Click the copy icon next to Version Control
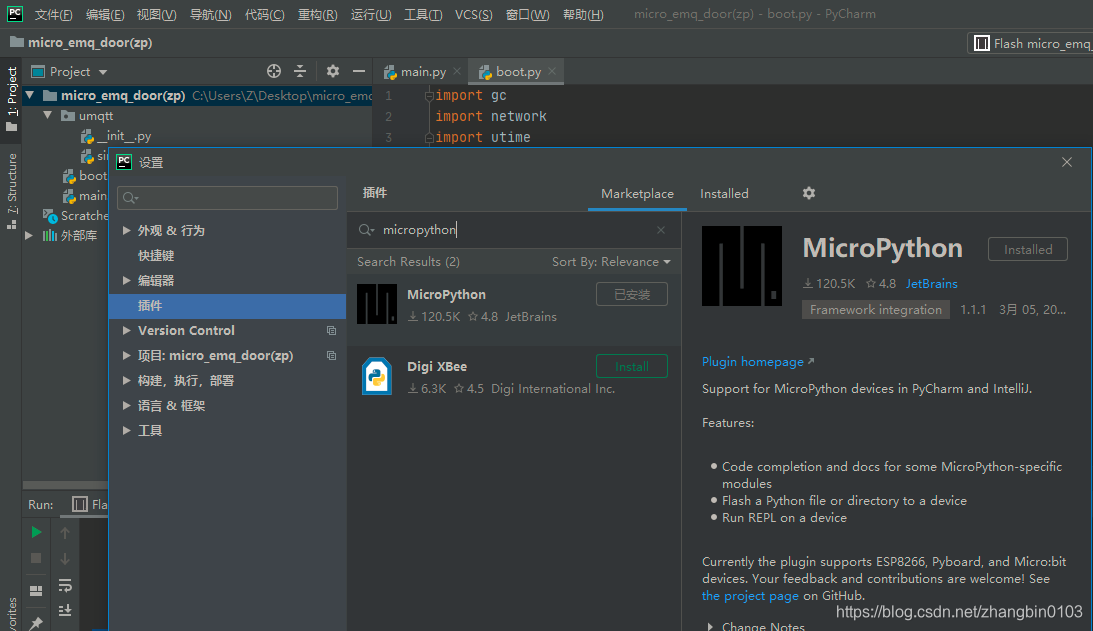This screenshot has height=631, width=1093. coord(332,330)
